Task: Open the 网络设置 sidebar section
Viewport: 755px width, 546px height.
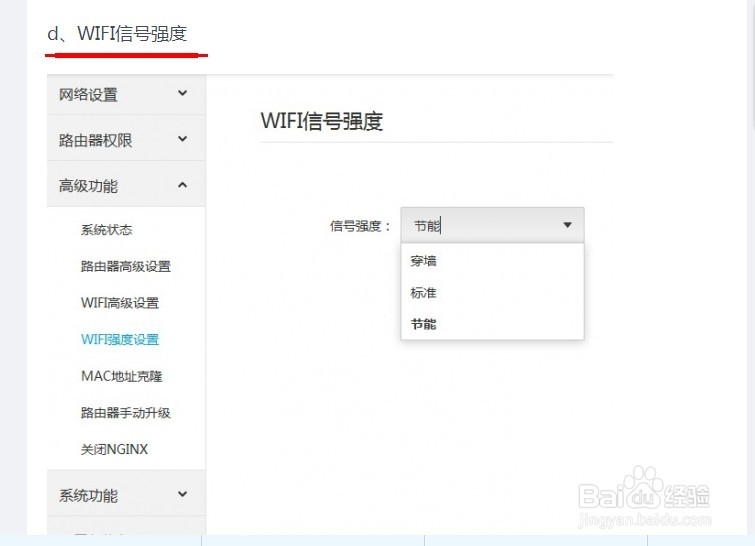Action: point(126,94)
